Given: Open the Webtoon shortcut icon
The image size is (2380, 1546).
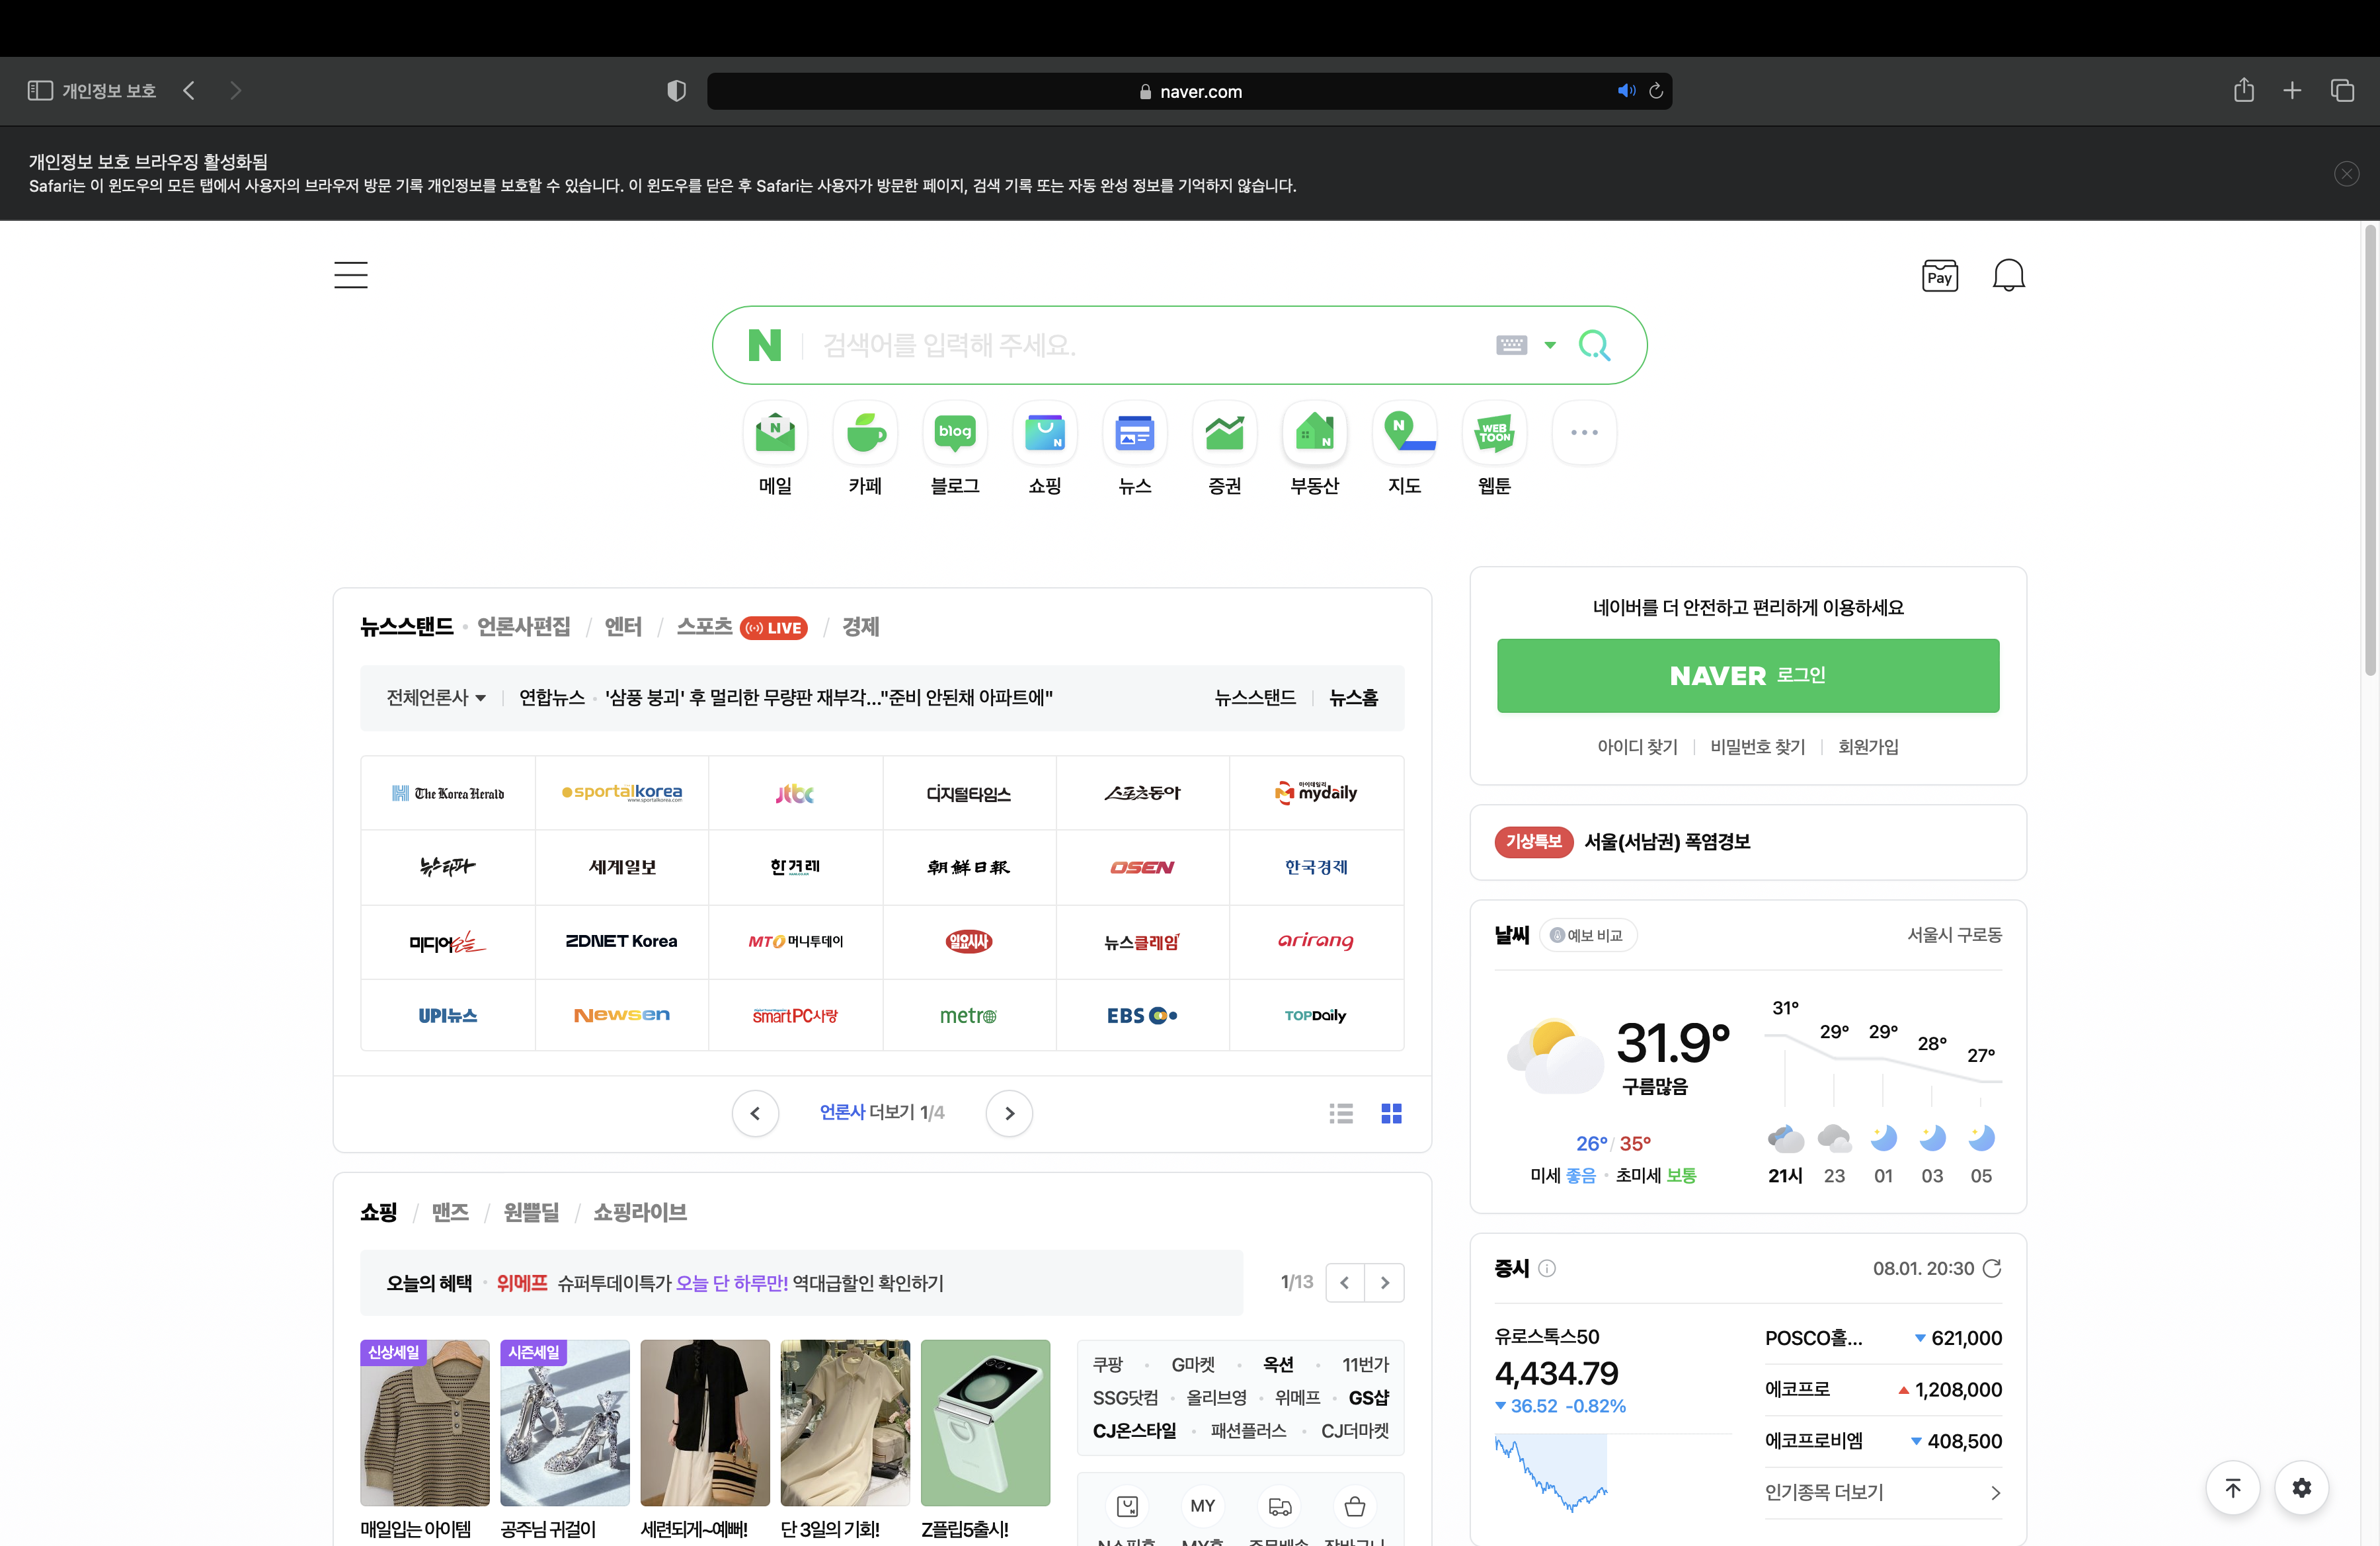Looking at the screenshot, I should (1495, 433).
